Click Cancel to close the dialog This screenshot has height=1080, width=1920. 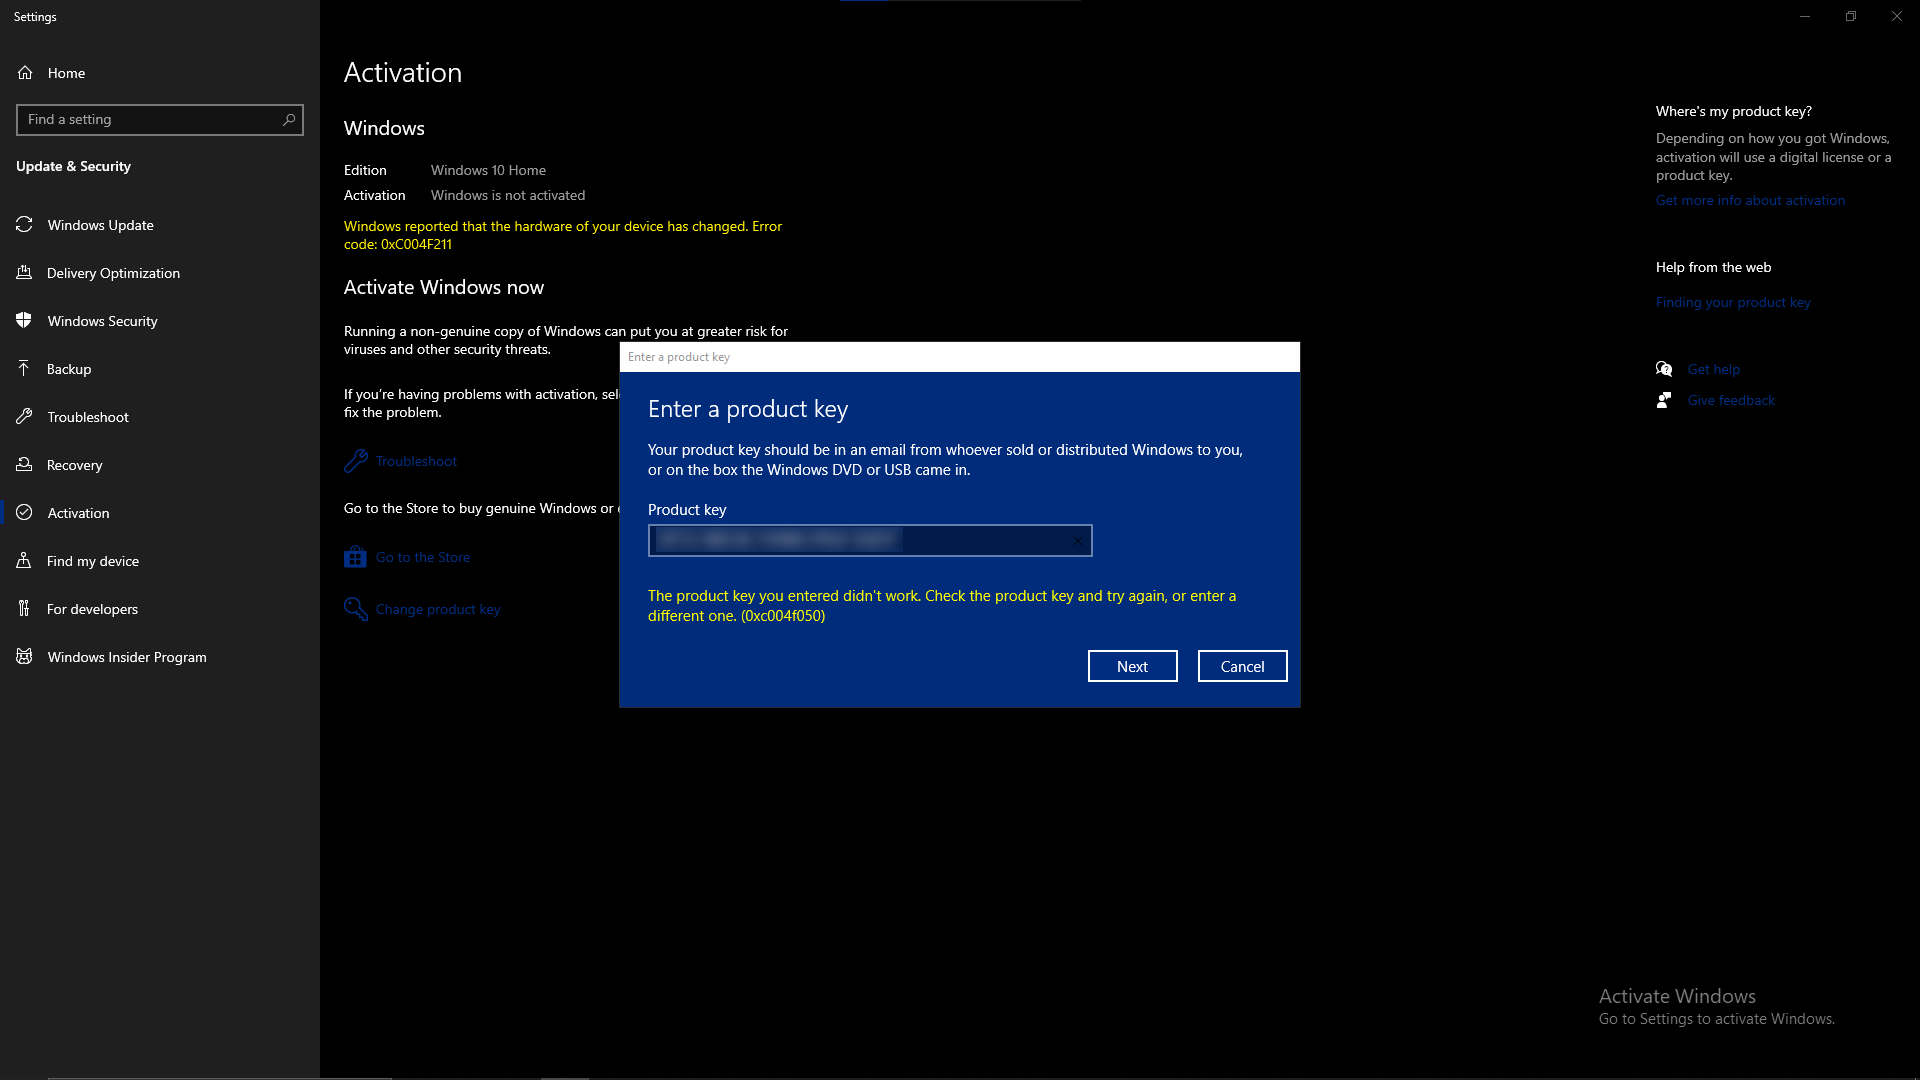1242,666
